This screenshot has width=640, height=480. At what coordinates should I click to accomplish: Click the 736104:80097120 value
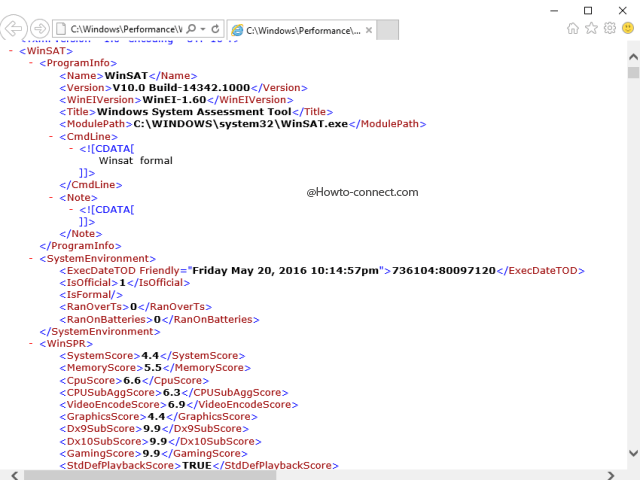pos(444,271)
